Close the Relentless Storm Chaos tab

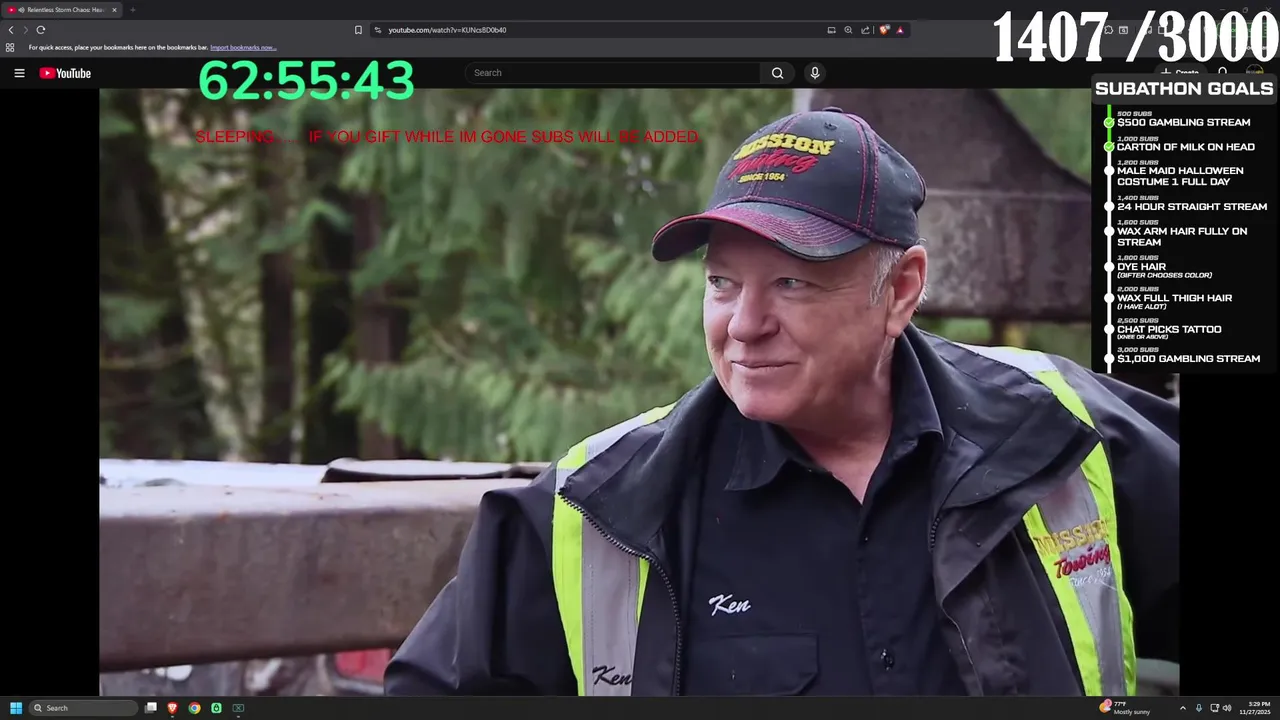click(x=114, y=10)
